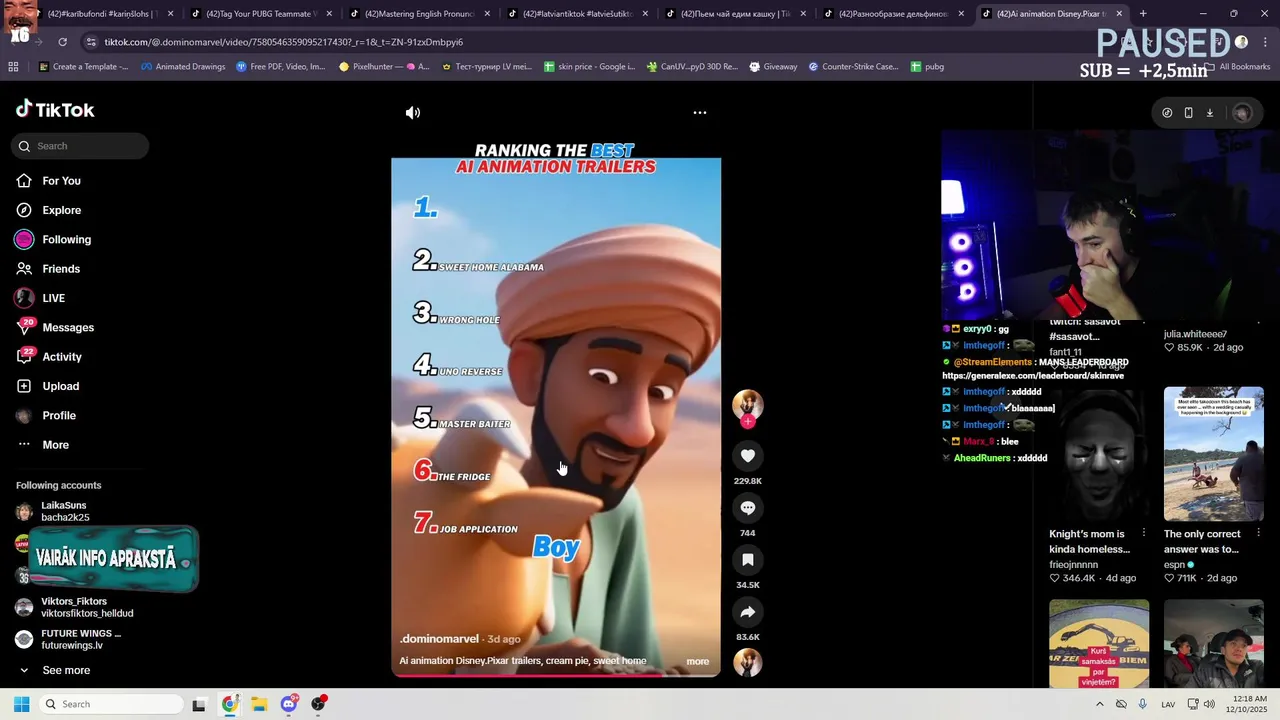Open The only correct answer video thumbnail

click(1214, 454)
